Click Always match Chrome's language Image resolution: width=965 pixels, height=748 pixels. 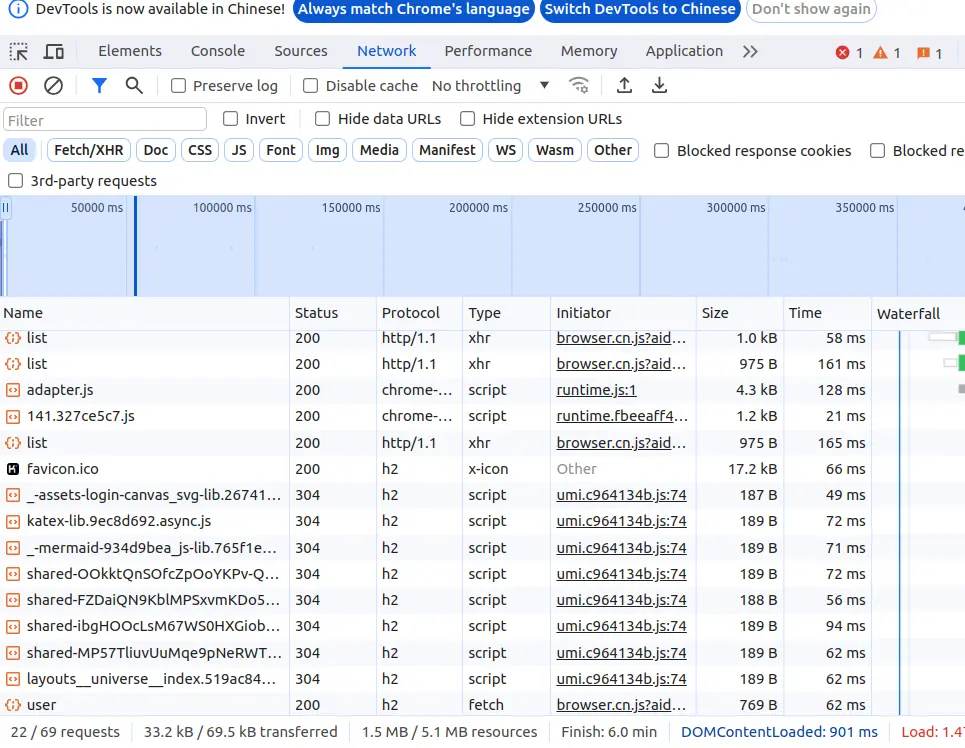[414, 9]
